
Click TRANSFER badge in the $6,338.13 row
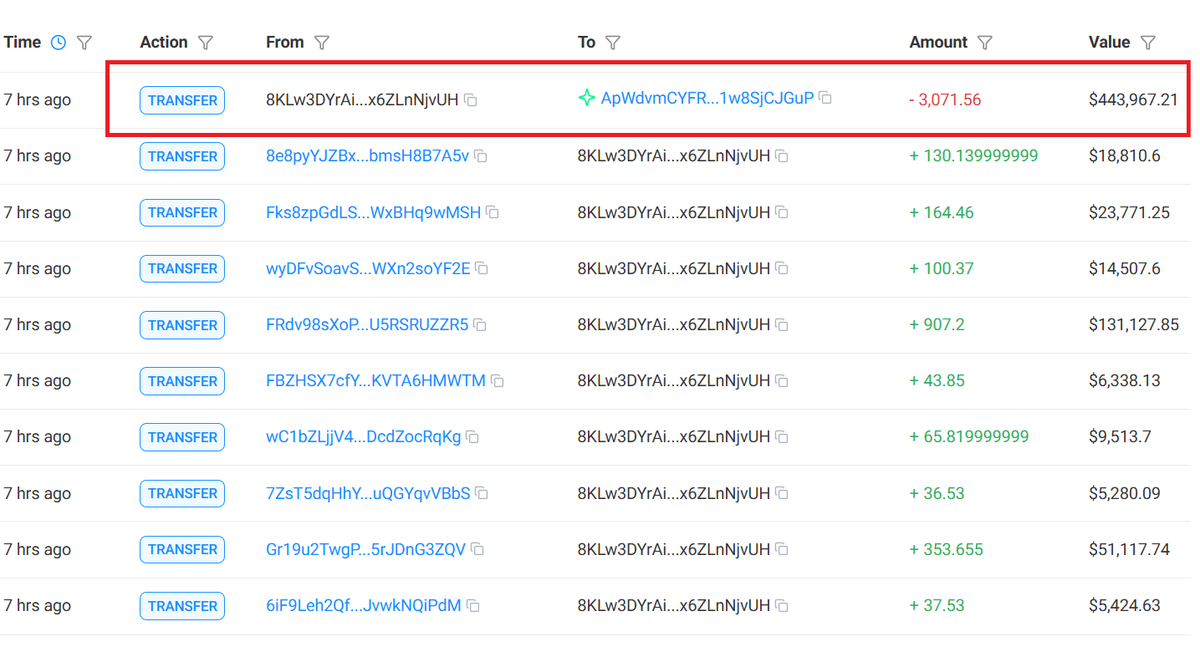pyautogui.click(x=182, y=381)
